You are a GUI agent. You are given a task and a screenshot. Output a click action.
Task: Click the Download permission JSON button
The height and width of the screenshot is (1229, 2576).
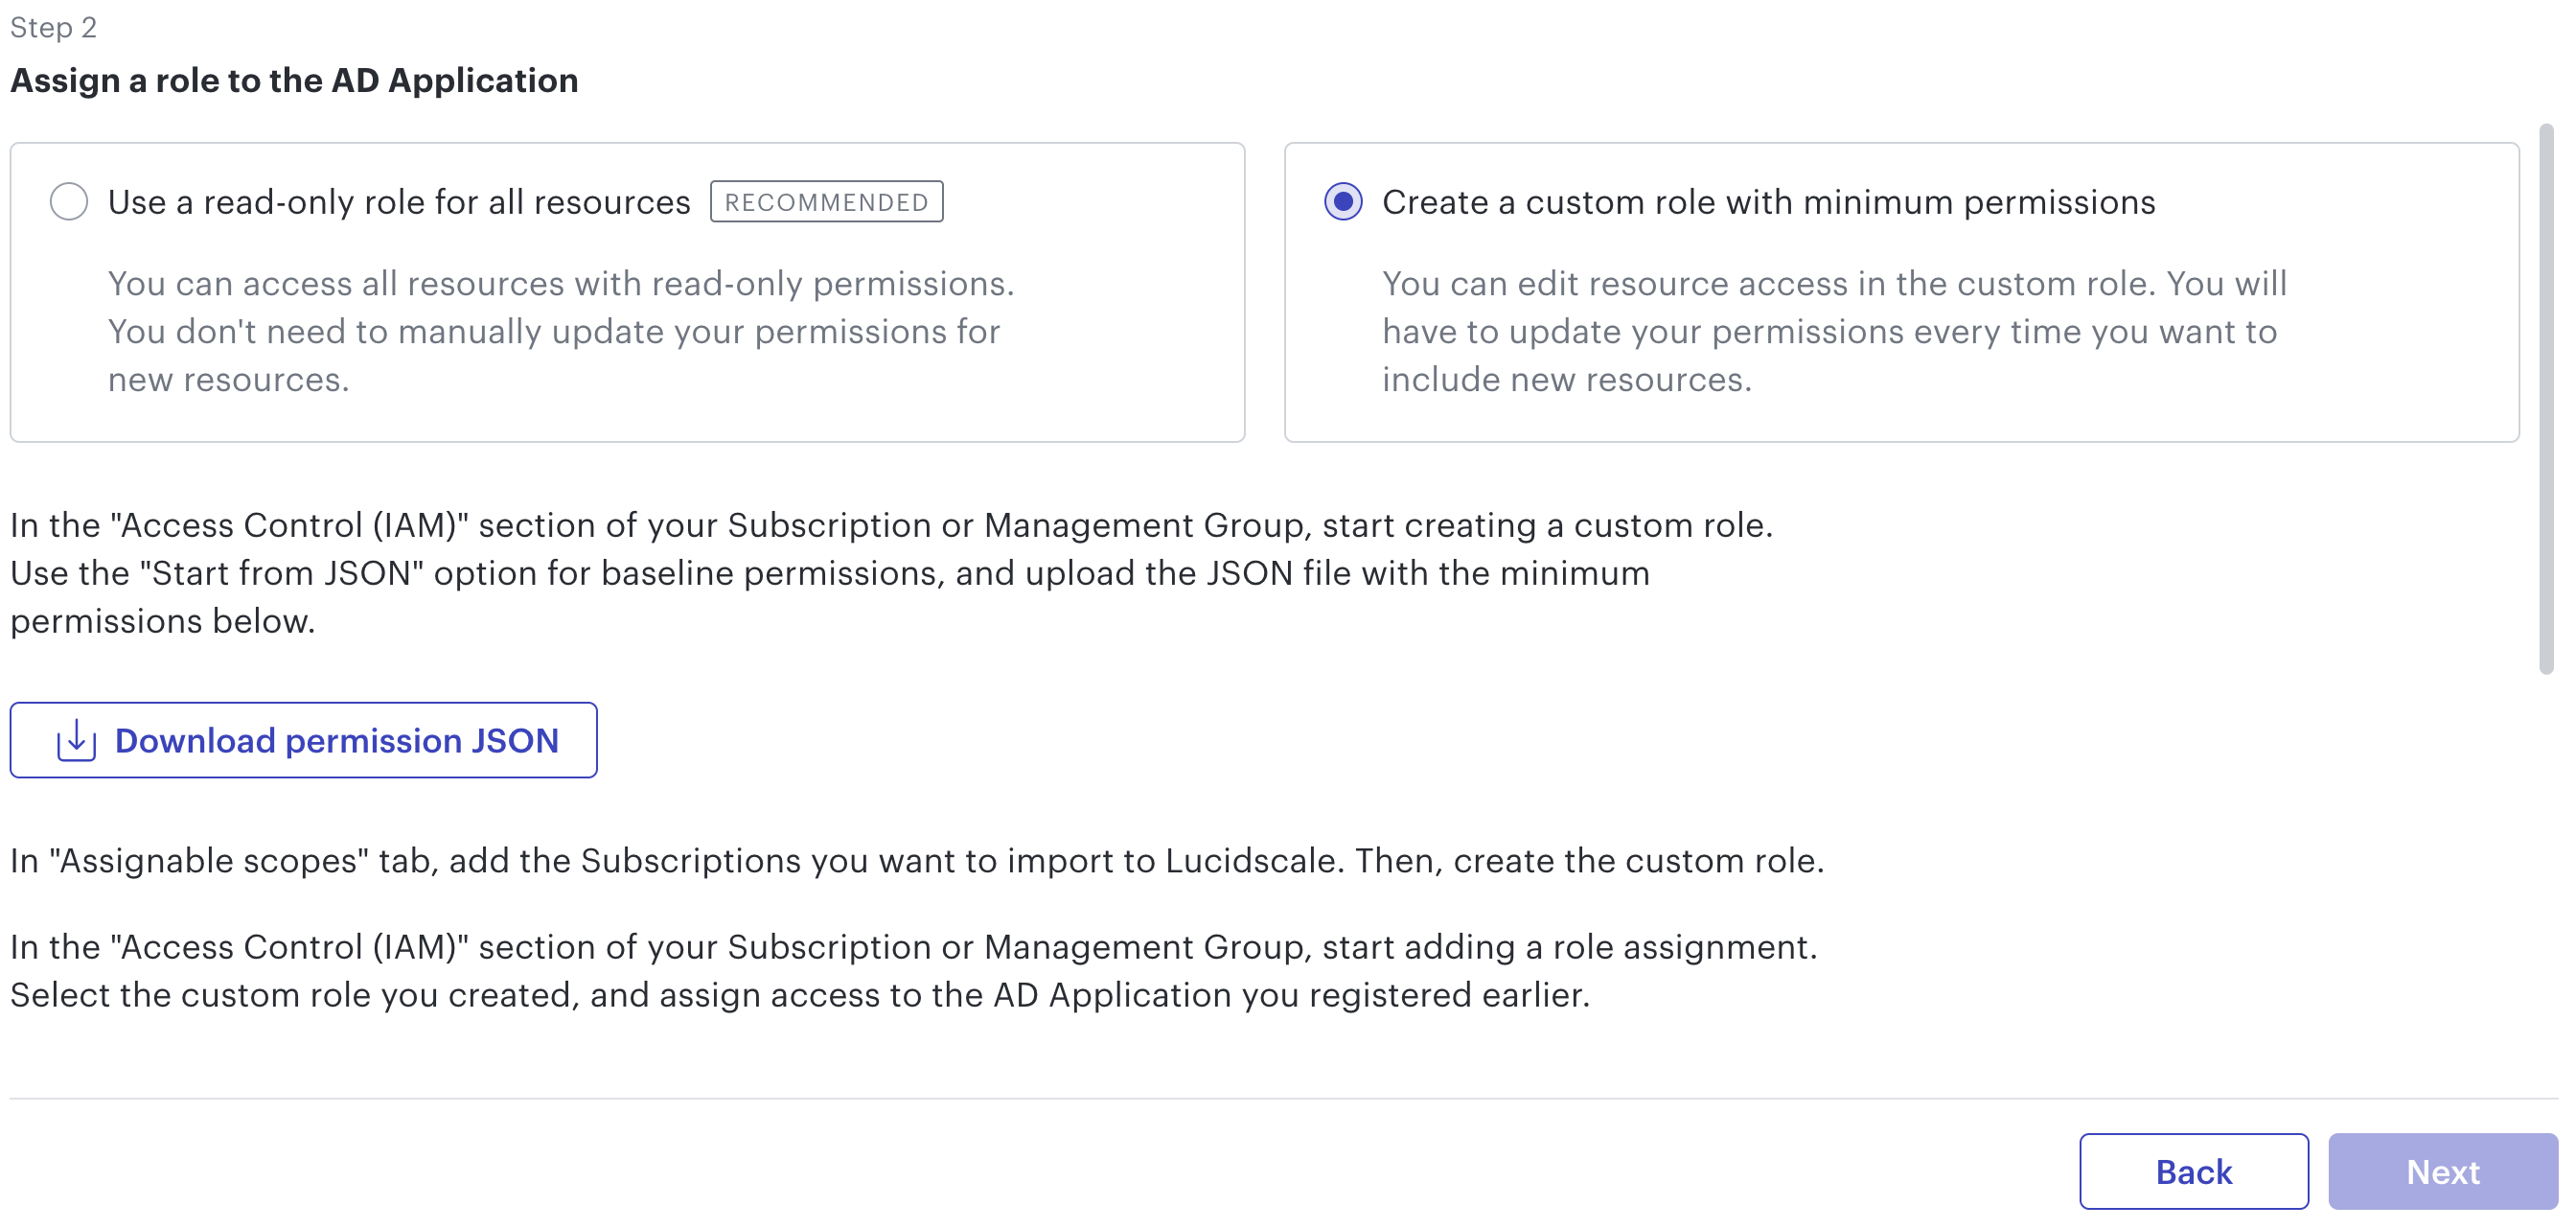click(304, 740)
